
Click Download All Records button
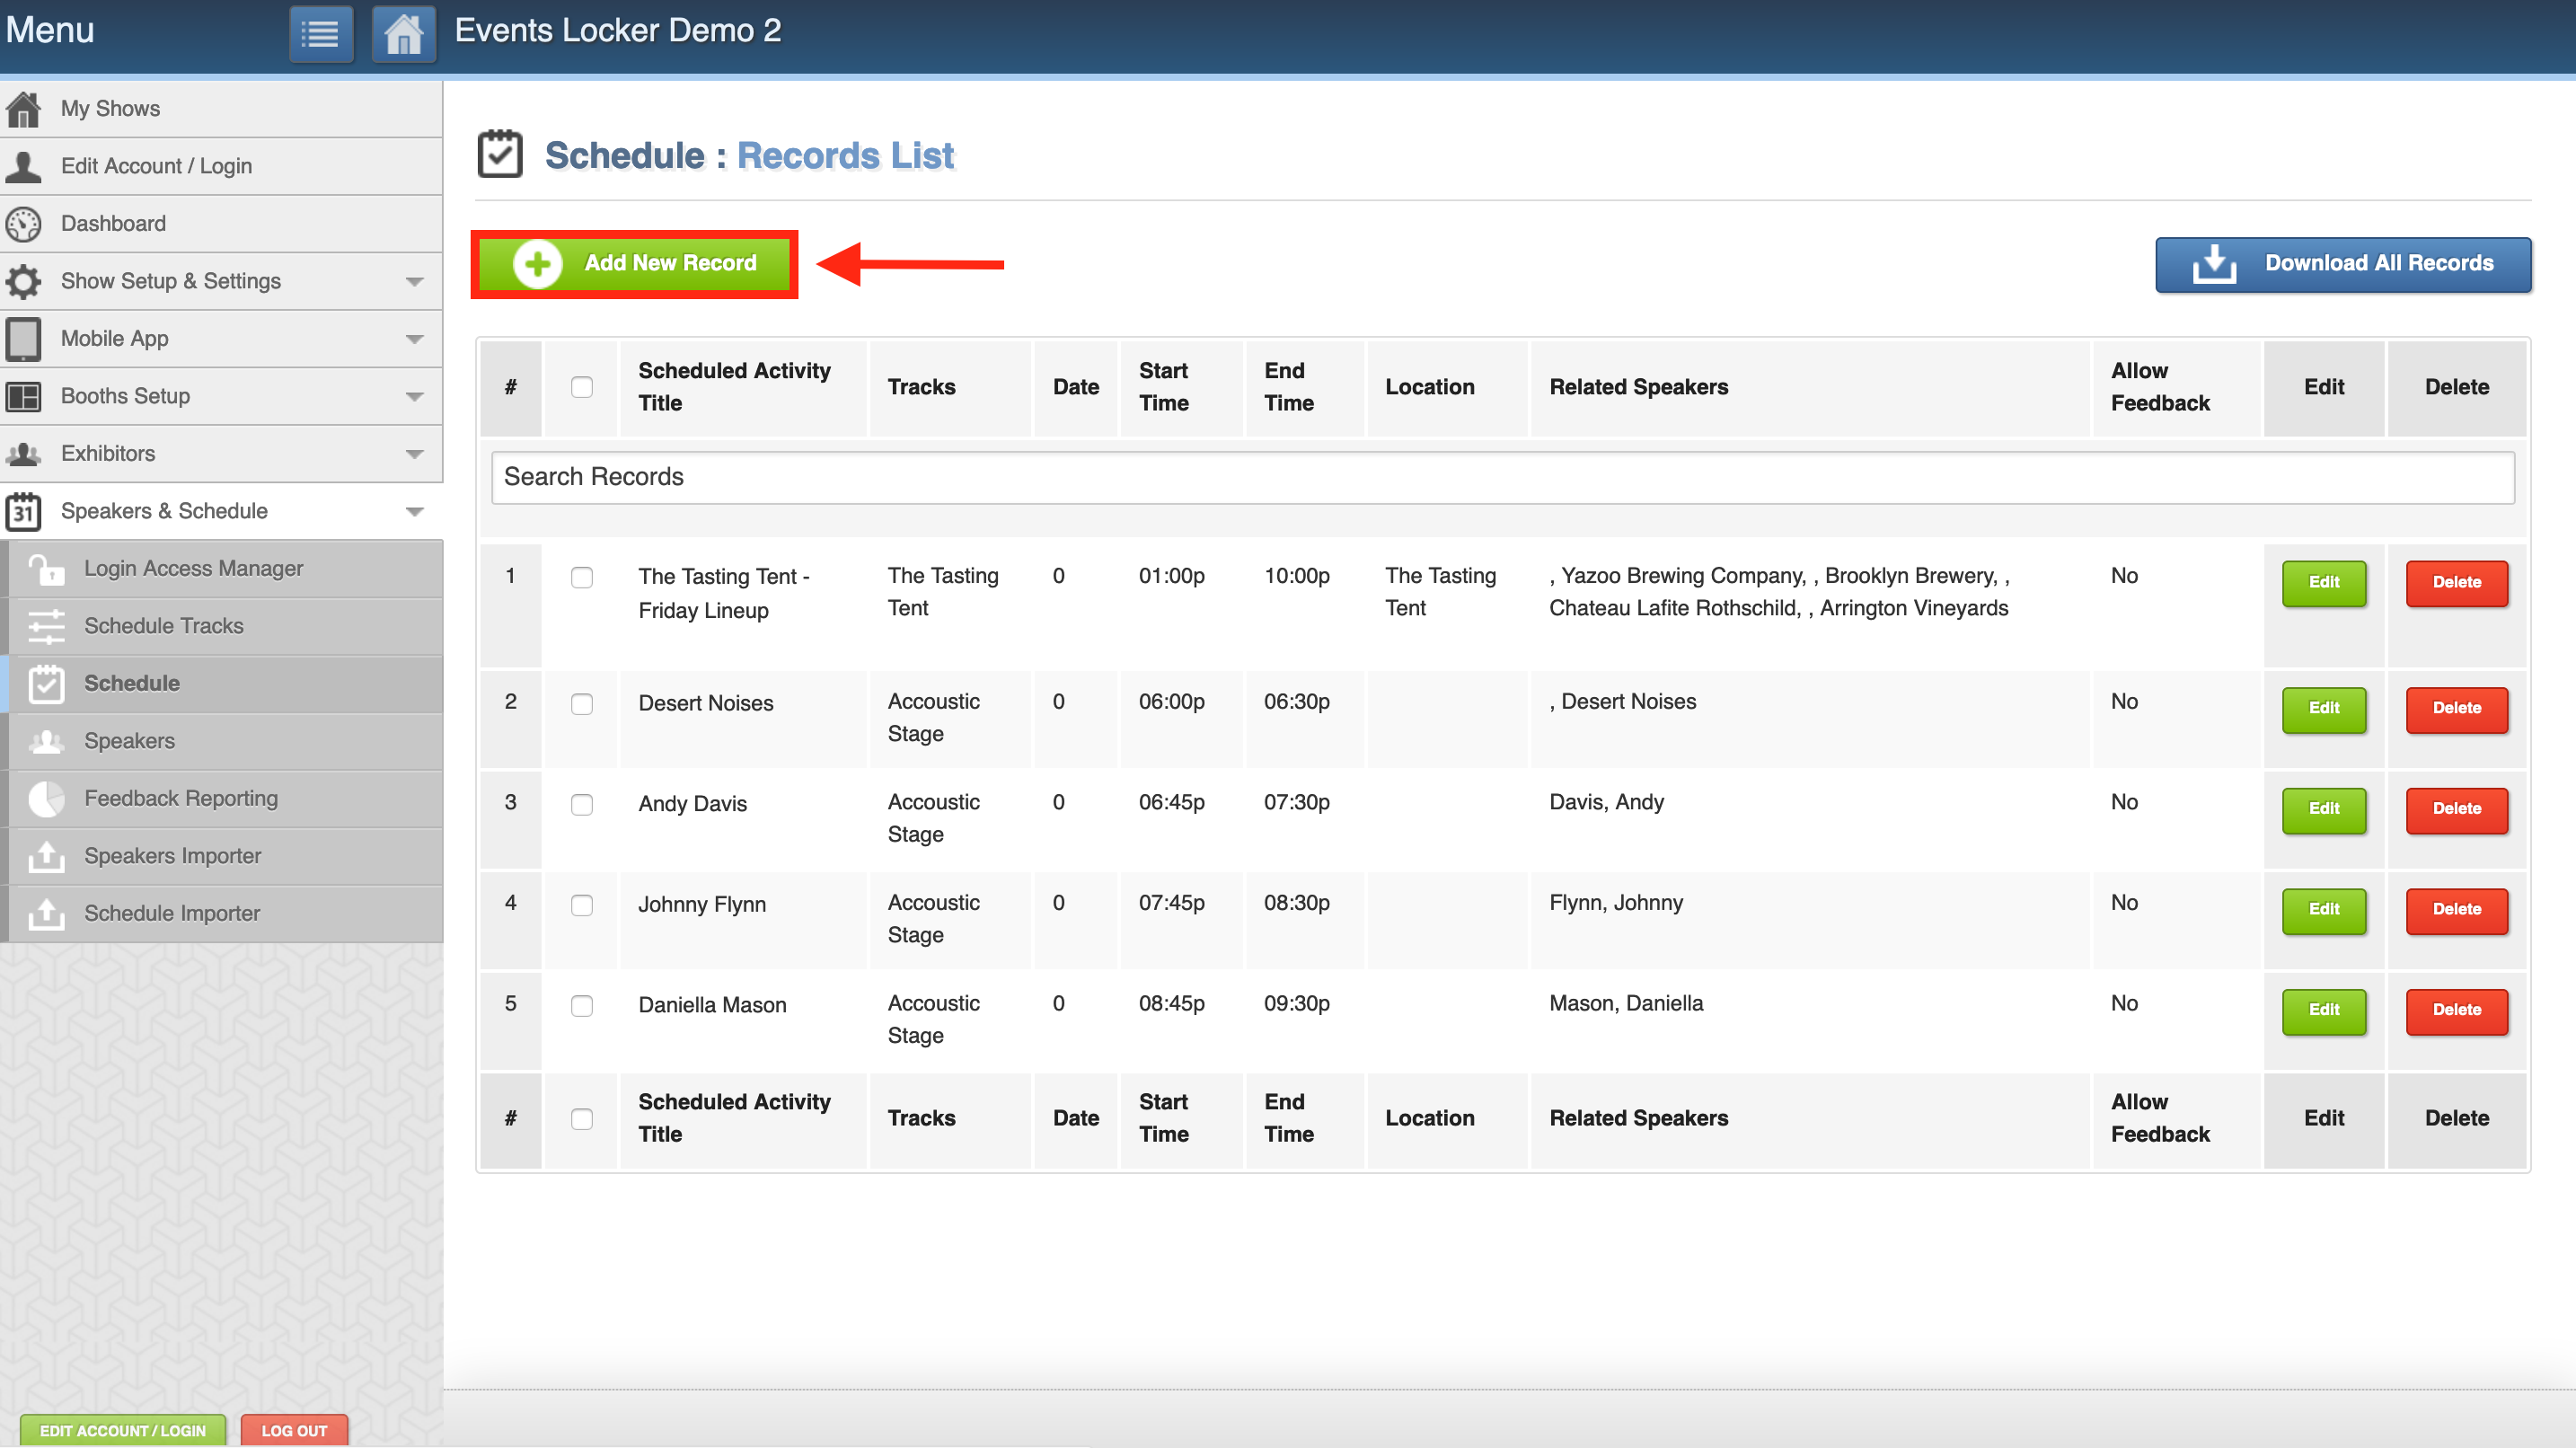point(2343,264)
